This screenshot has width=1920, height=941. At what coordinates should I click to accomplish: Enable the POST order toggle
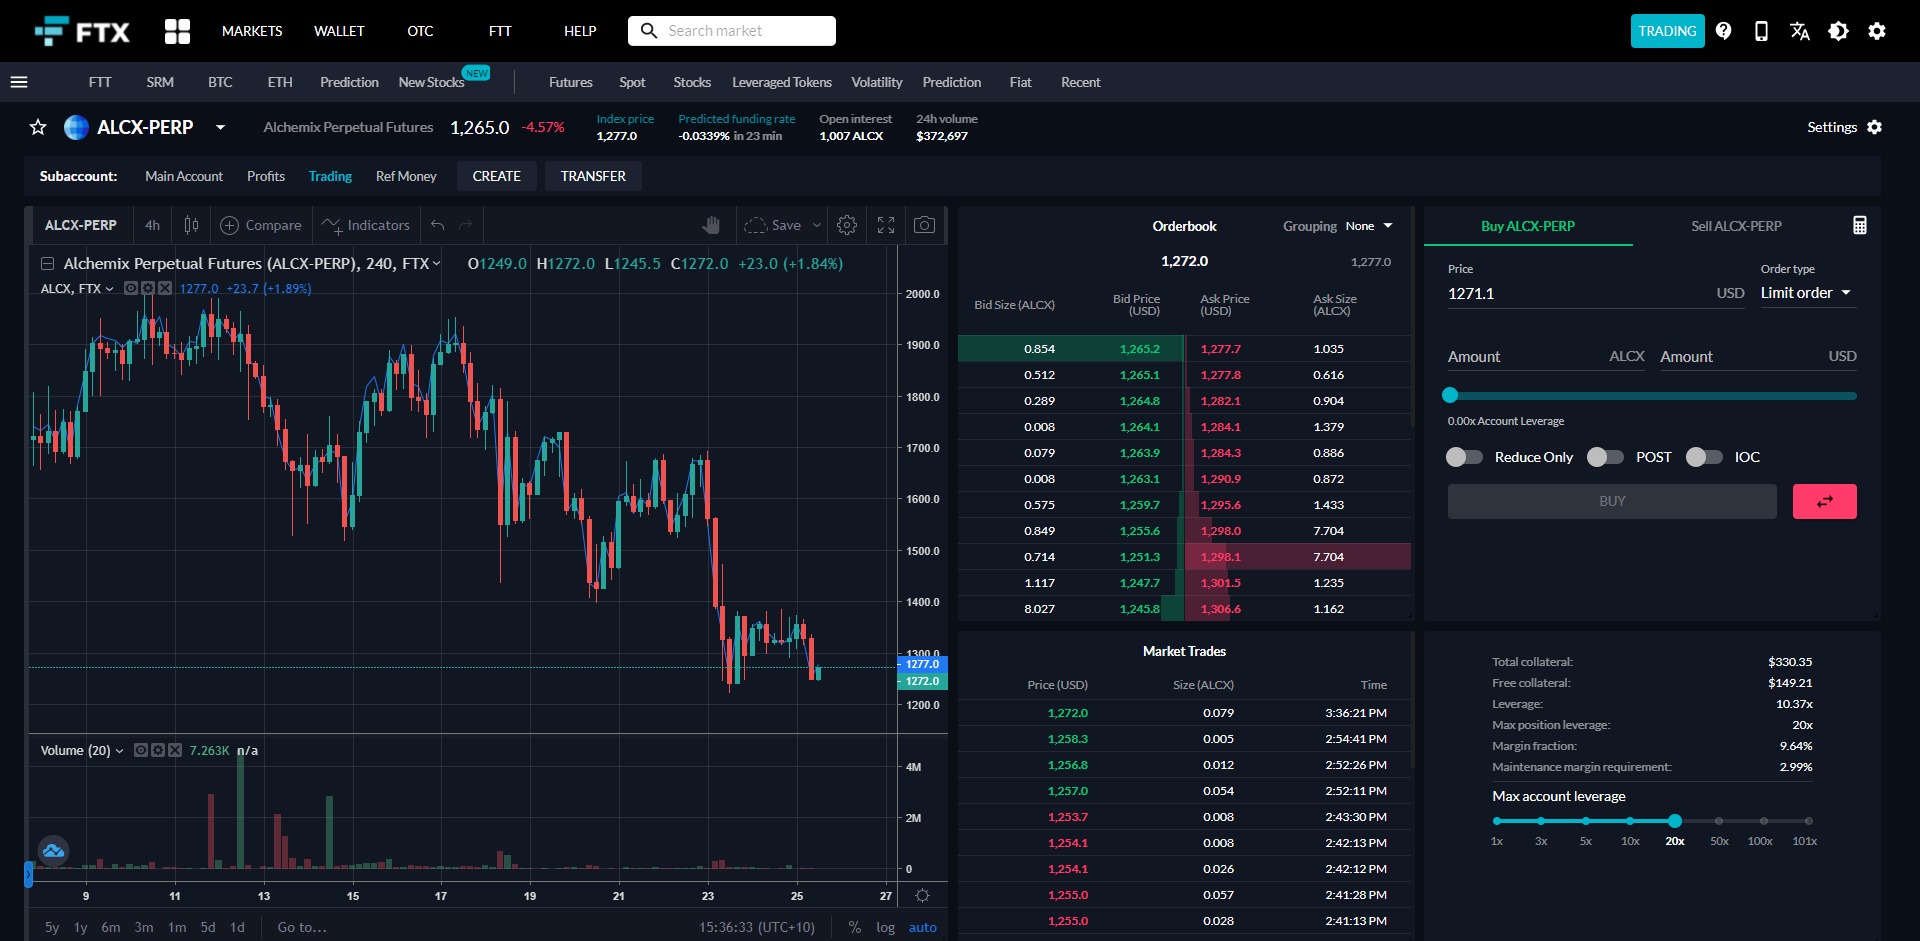coord(1605,457)
